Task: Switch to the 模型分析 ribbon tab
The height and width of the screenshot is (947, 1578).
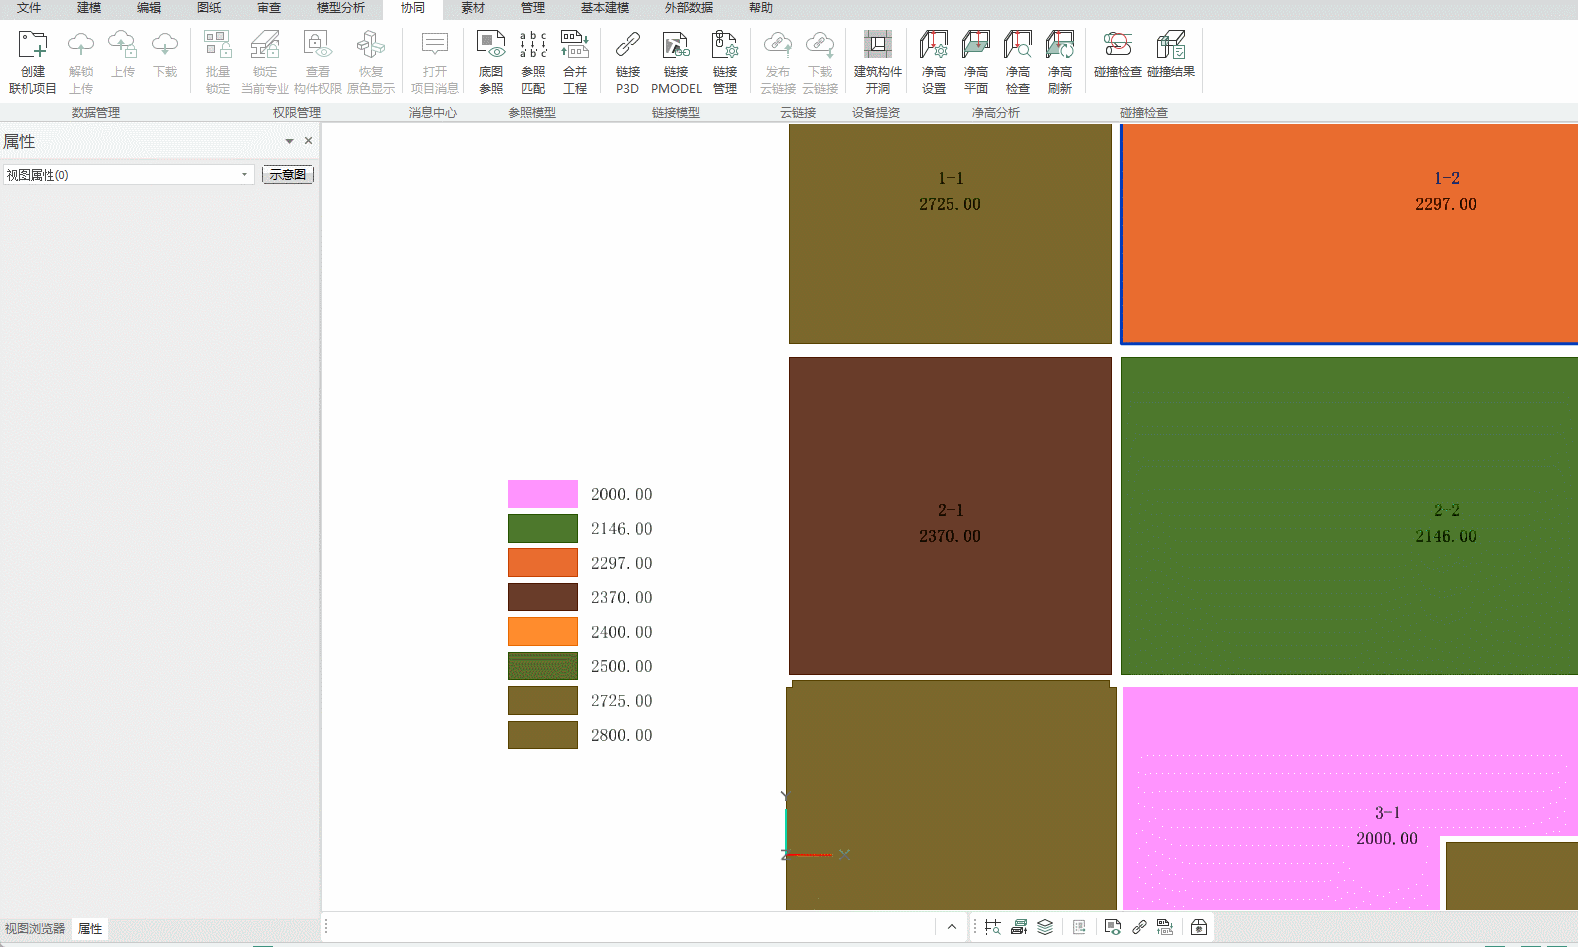Action: coord(341,8)
